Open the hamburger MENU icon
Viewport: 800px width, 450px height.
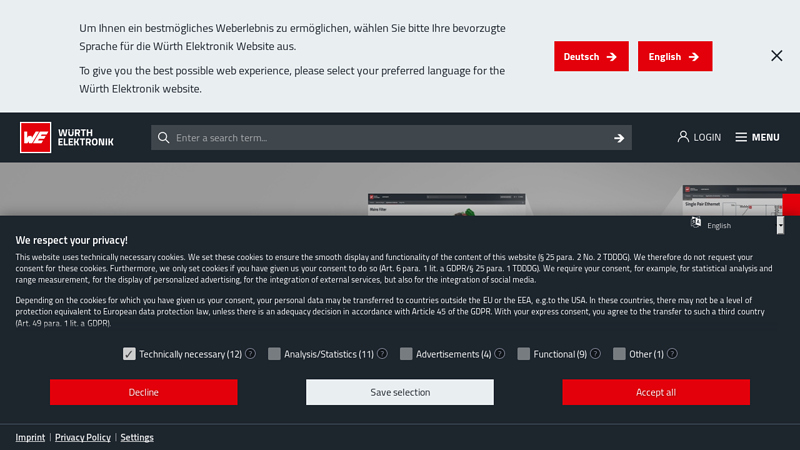click(x=741, y=137)
